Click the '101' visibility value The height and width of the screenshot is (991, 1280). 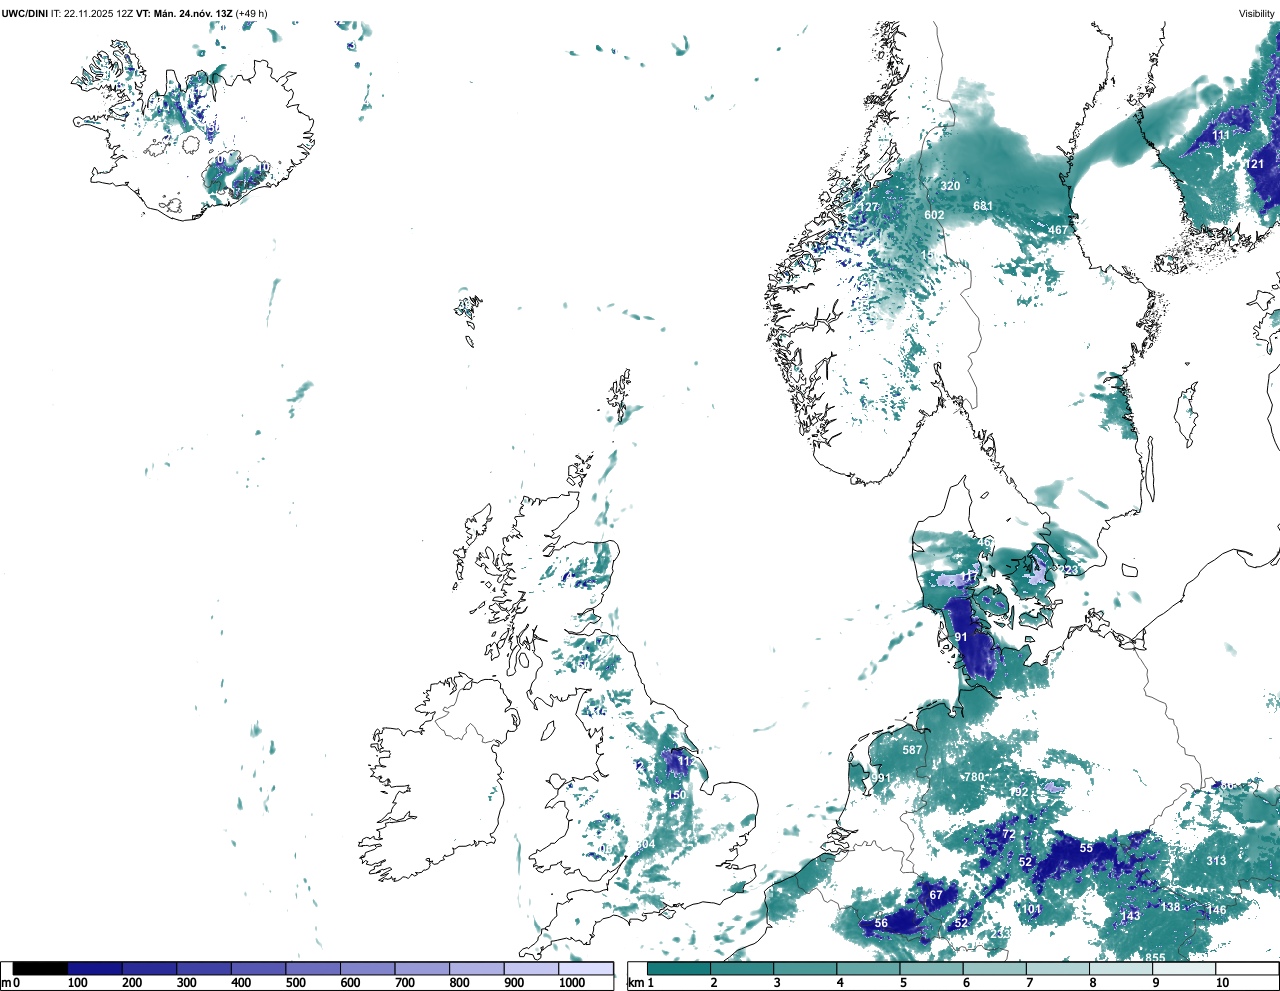pyautogui.click(x=1032, y=910)
